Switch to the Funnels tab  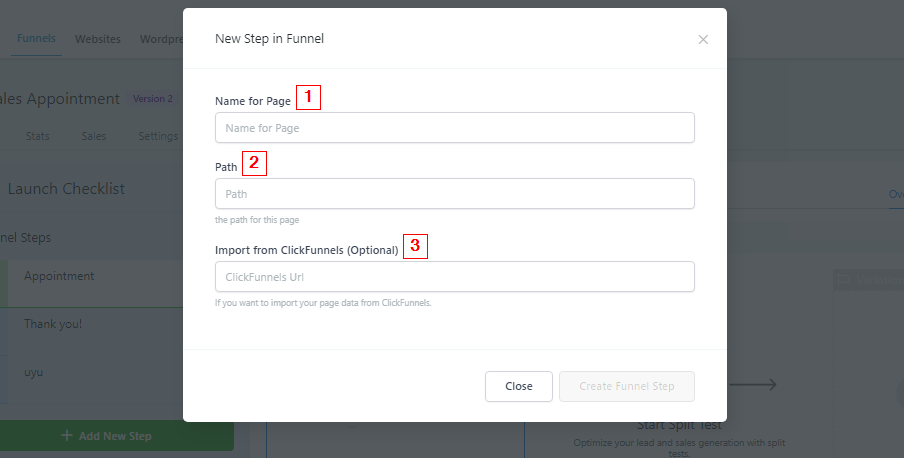[x=36, y=39]
